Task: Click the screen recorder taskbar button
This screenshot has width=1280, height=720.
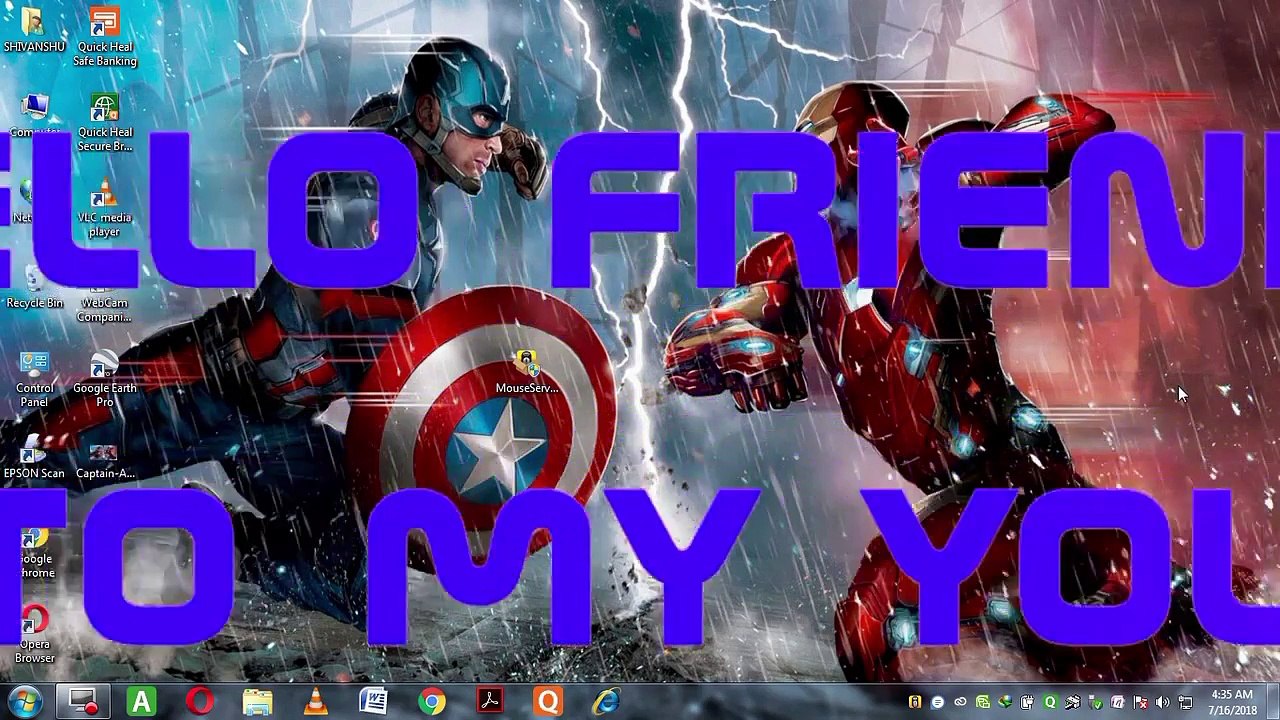Action: tap(83, 702)
